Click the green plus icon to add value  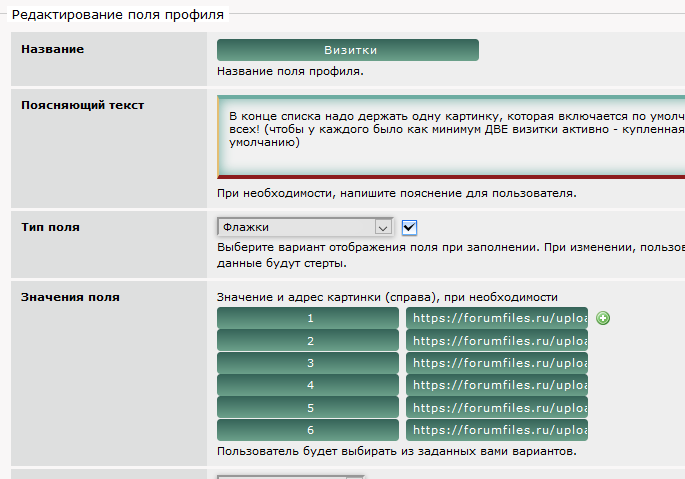pos(603,318)
